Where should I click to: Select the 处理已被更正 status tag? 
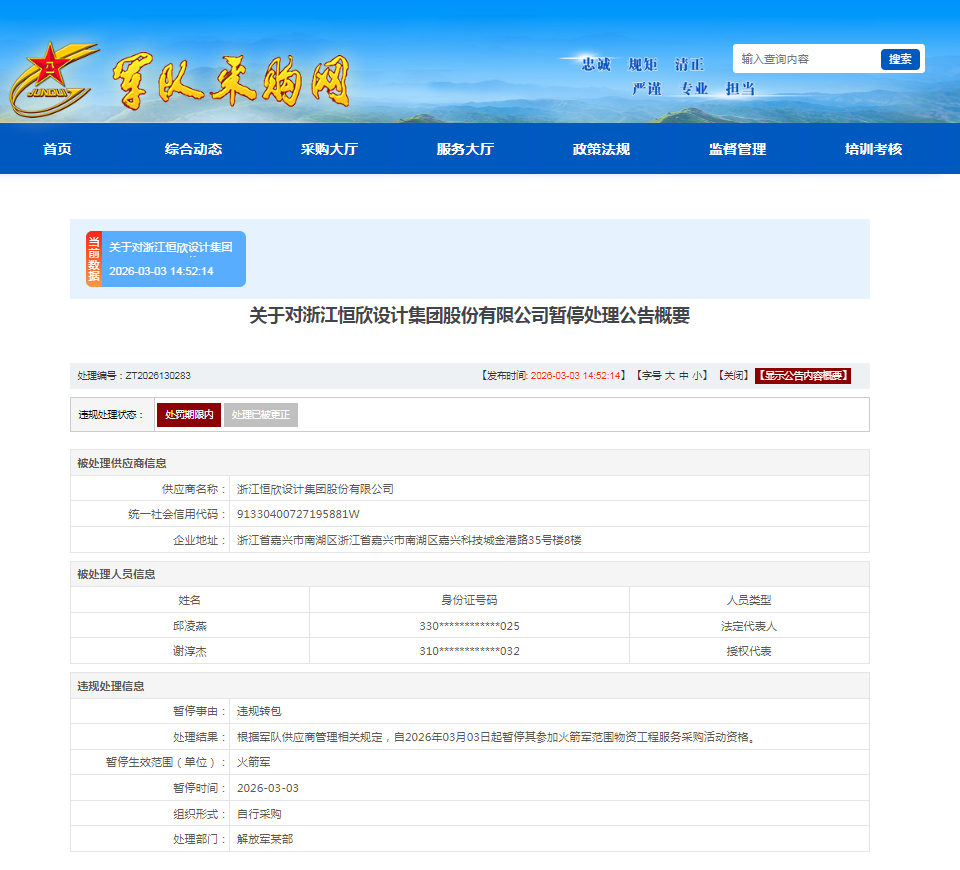coord(260,415)
